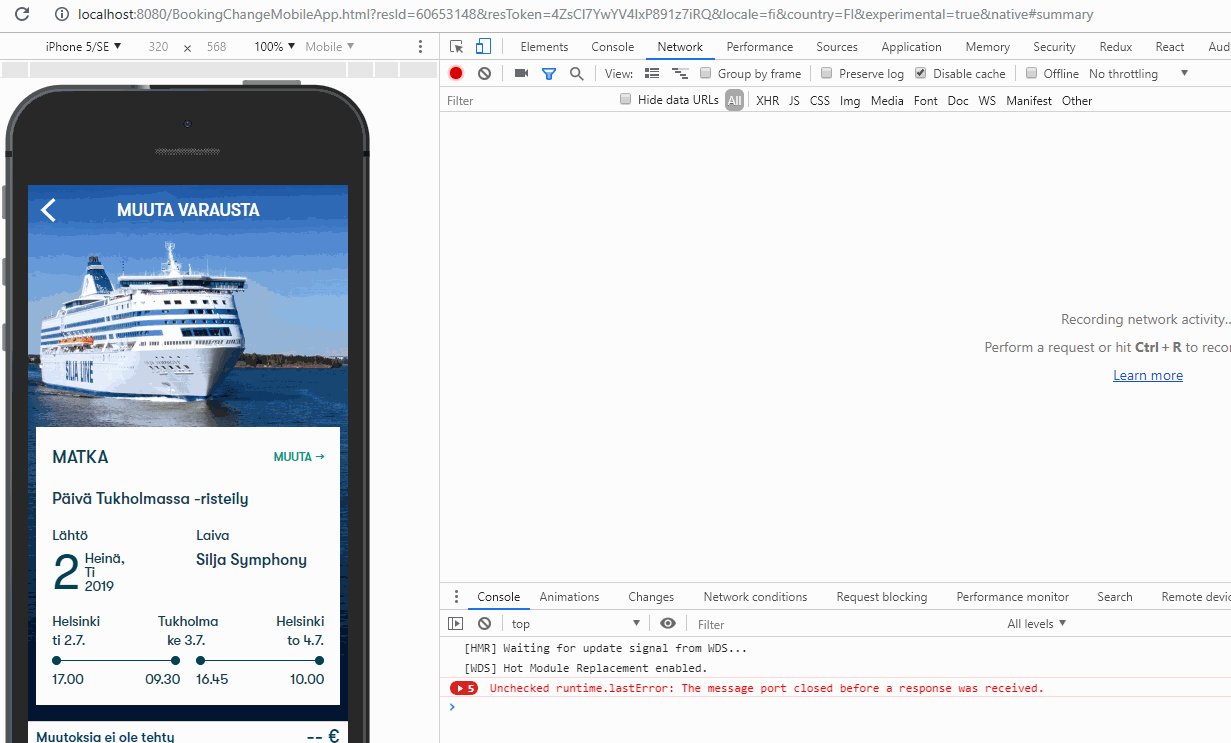This screenshot has height=743, width=1231.
Task: Rotate the device dimensions icon
Action: coord(187,47)
